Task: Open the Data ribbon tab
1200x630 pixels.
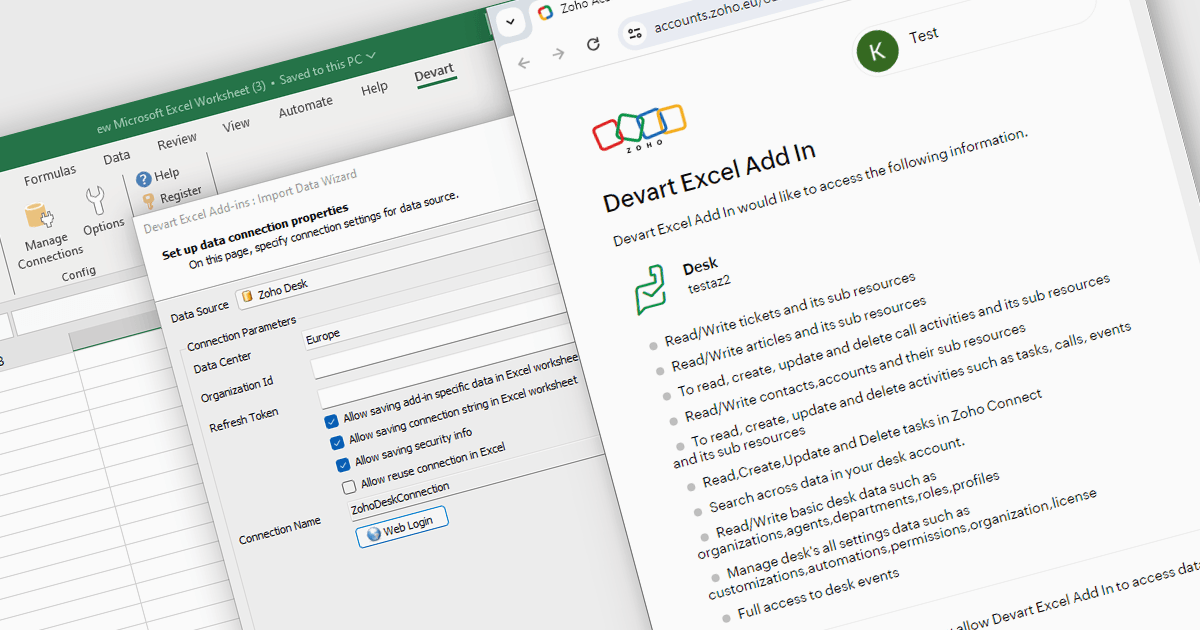Action: tap(117, 157)
